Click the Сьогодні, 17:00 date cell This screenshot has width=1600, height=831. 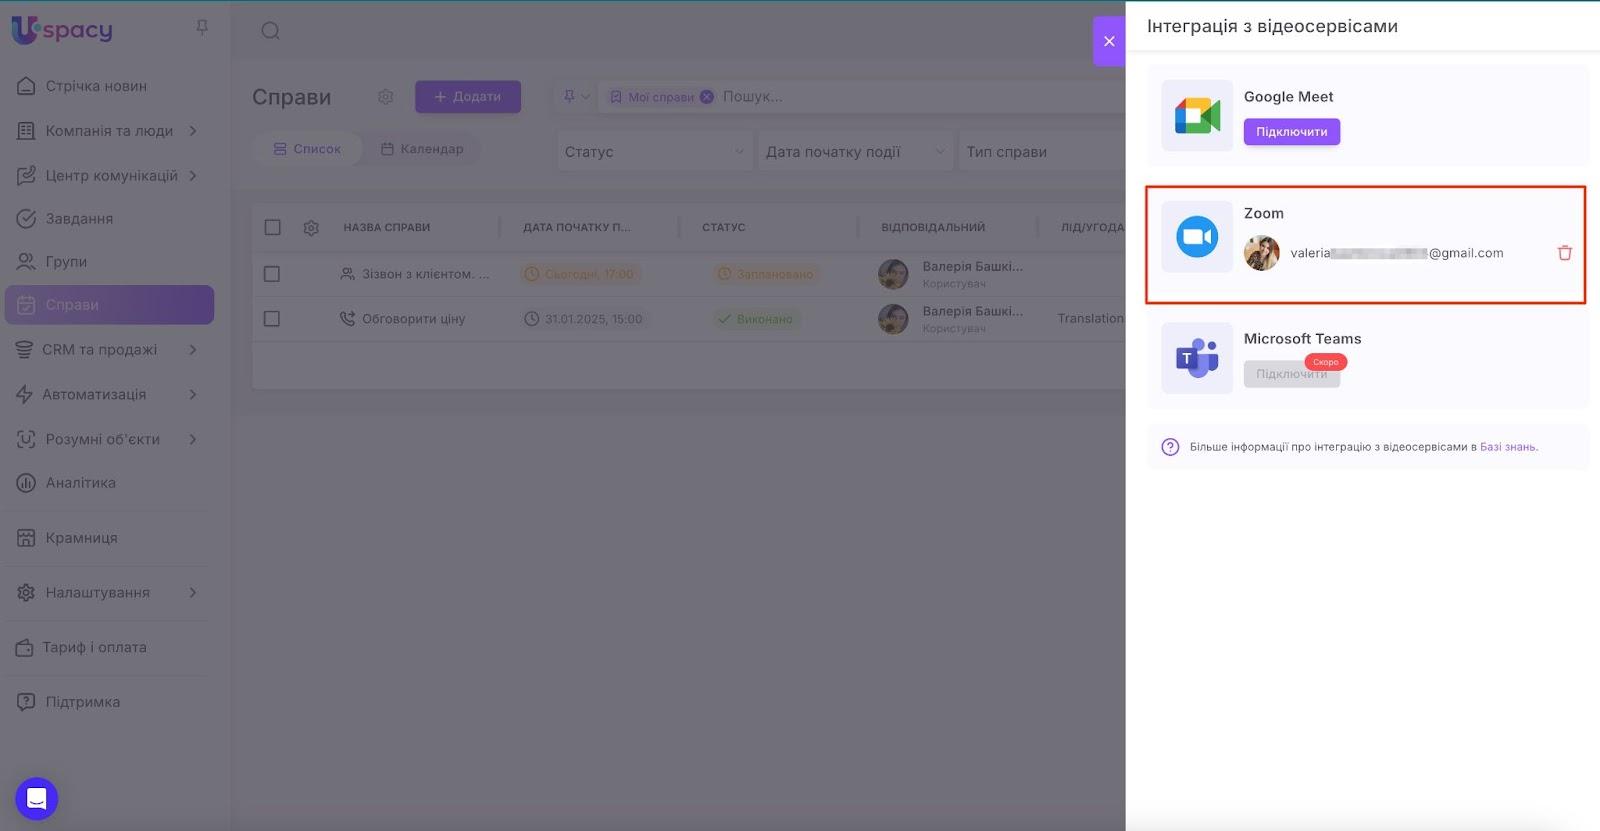click(x=580, y=274)
